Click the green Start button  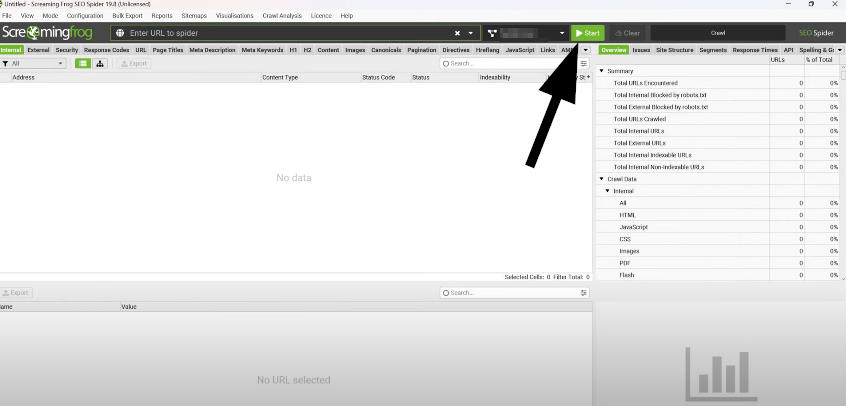tap(588, 33)
